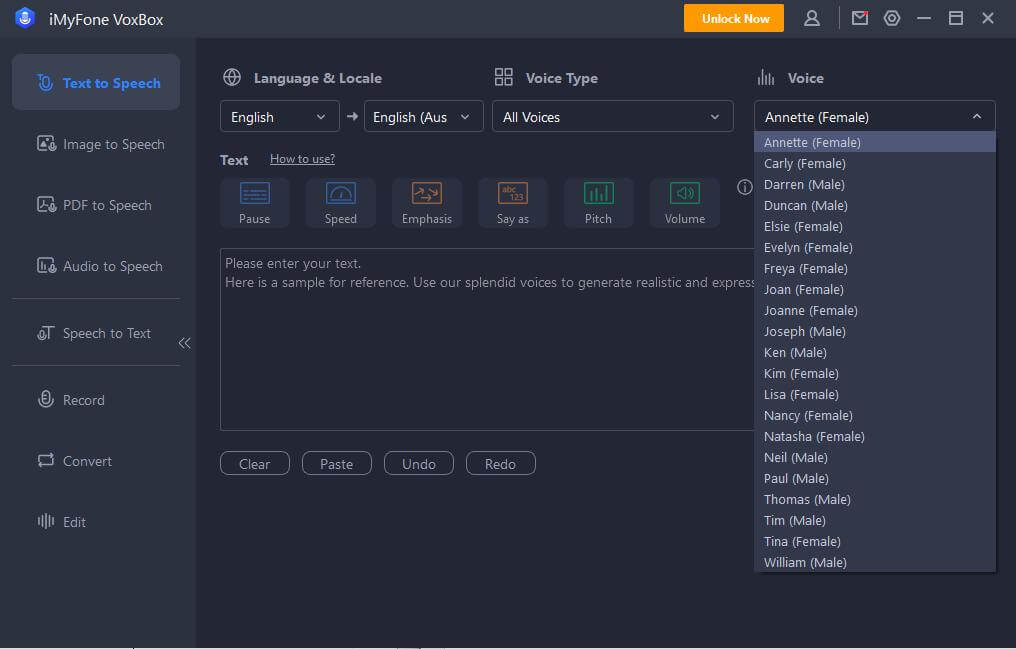The image size is (1016, 649).
Task: Click the Paste button
Action: click(337, 464)
